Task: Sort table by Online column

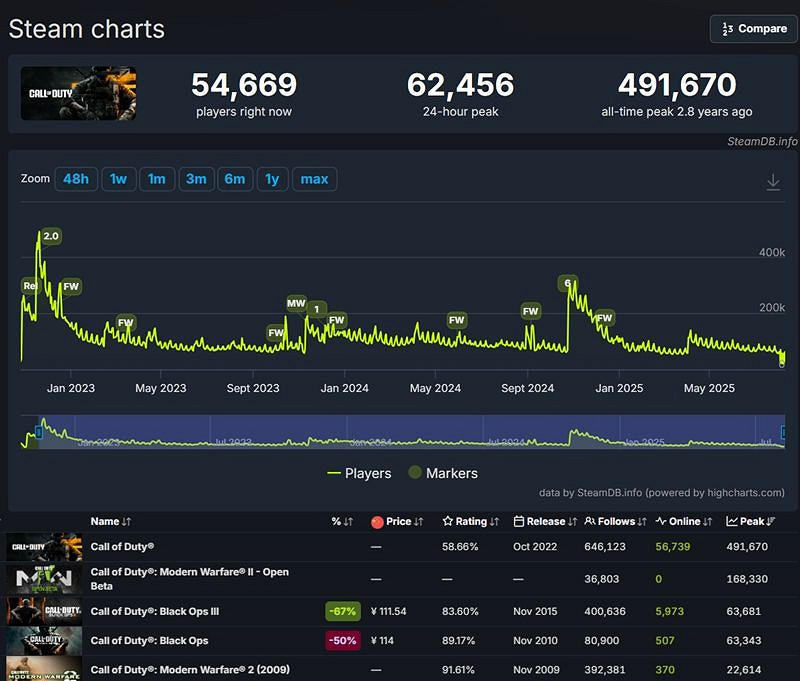Action: click(x=684, y=521)
